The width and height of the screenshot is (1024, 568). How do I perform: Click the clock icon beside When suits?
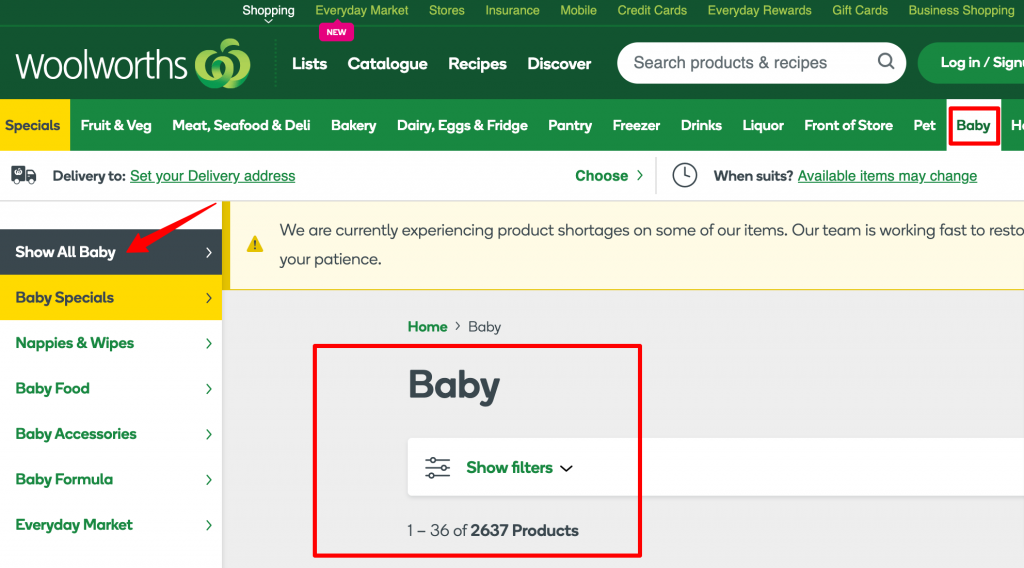684,176
